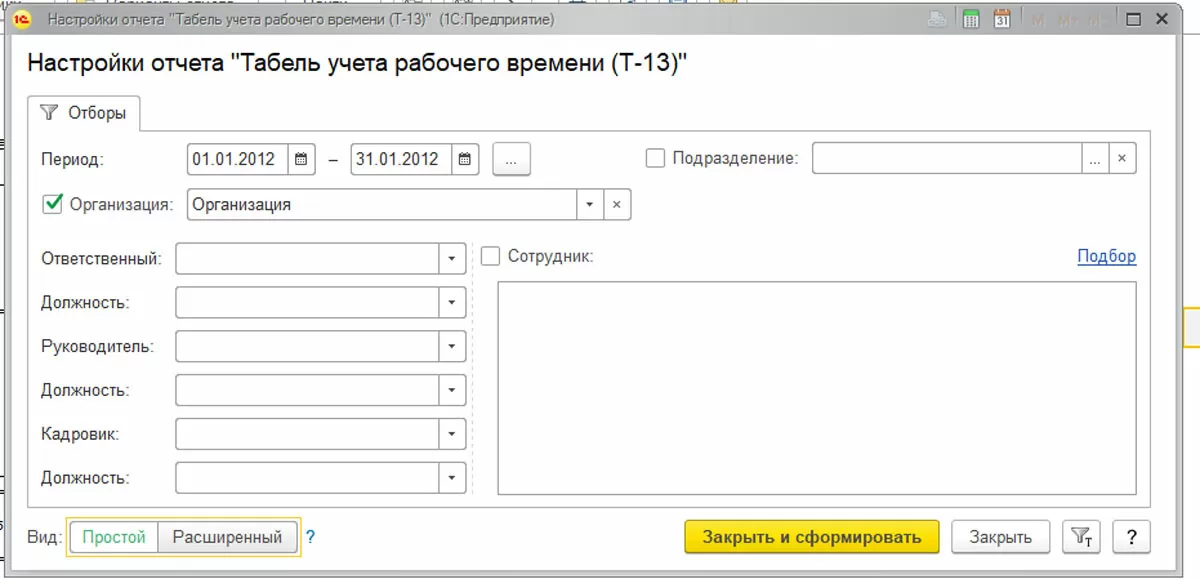Click the Закрыть и сформировать button

pos(811,537)
